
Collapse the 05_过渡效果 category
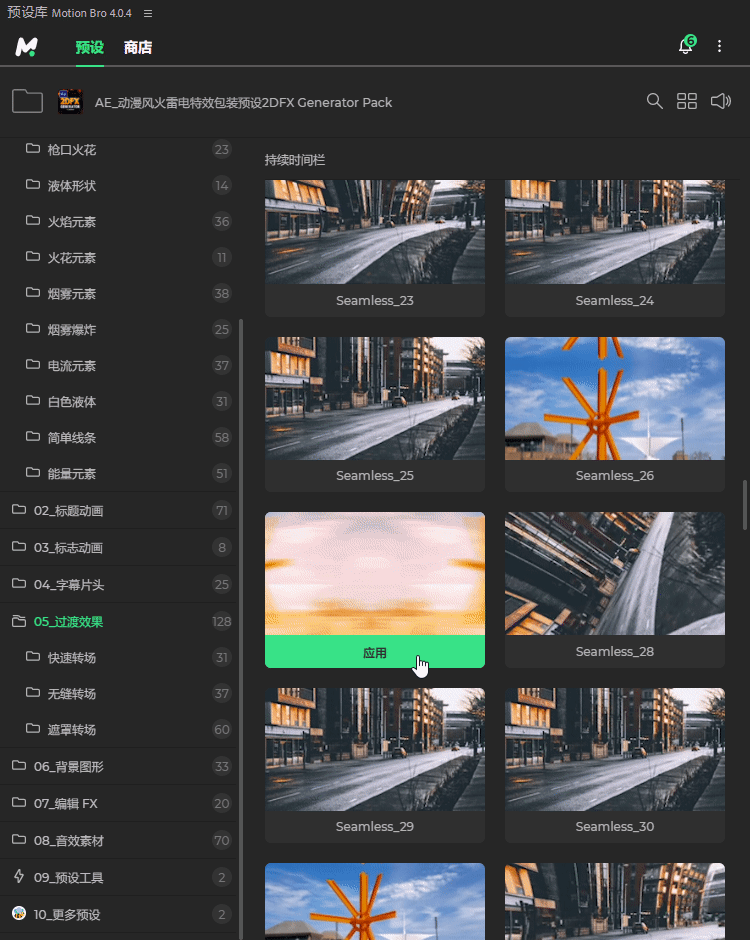(119, 622)
